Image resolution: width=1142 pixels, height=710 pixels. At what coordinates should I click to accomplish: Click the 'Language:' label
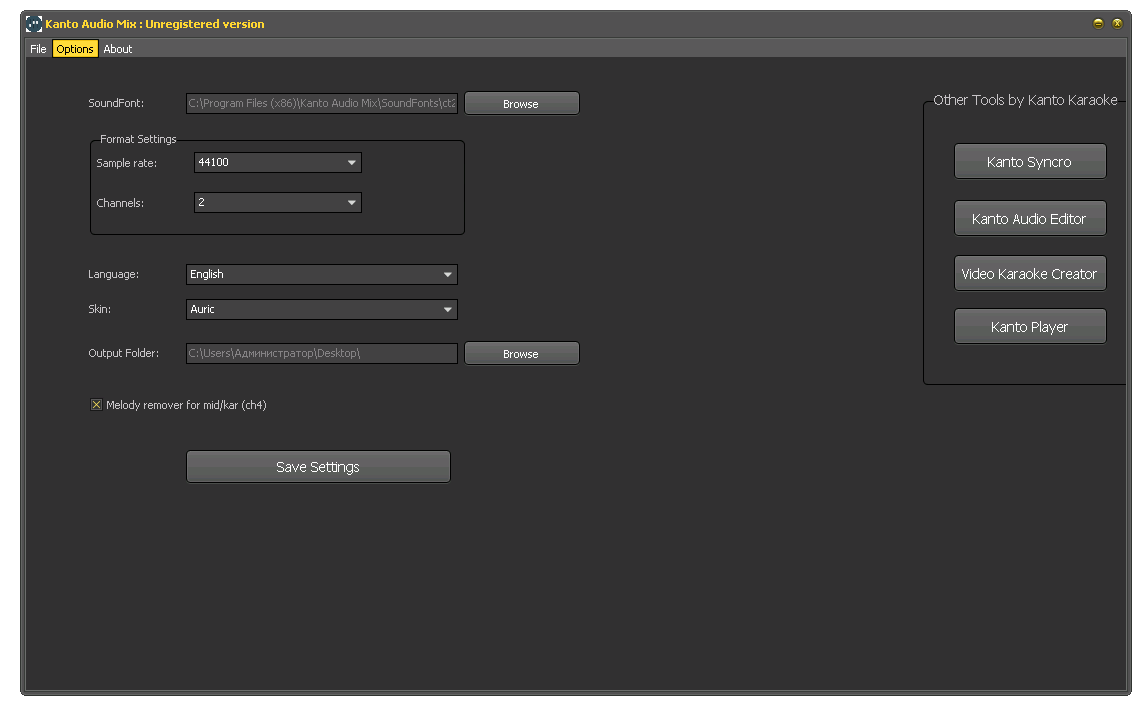coord(114,275)
